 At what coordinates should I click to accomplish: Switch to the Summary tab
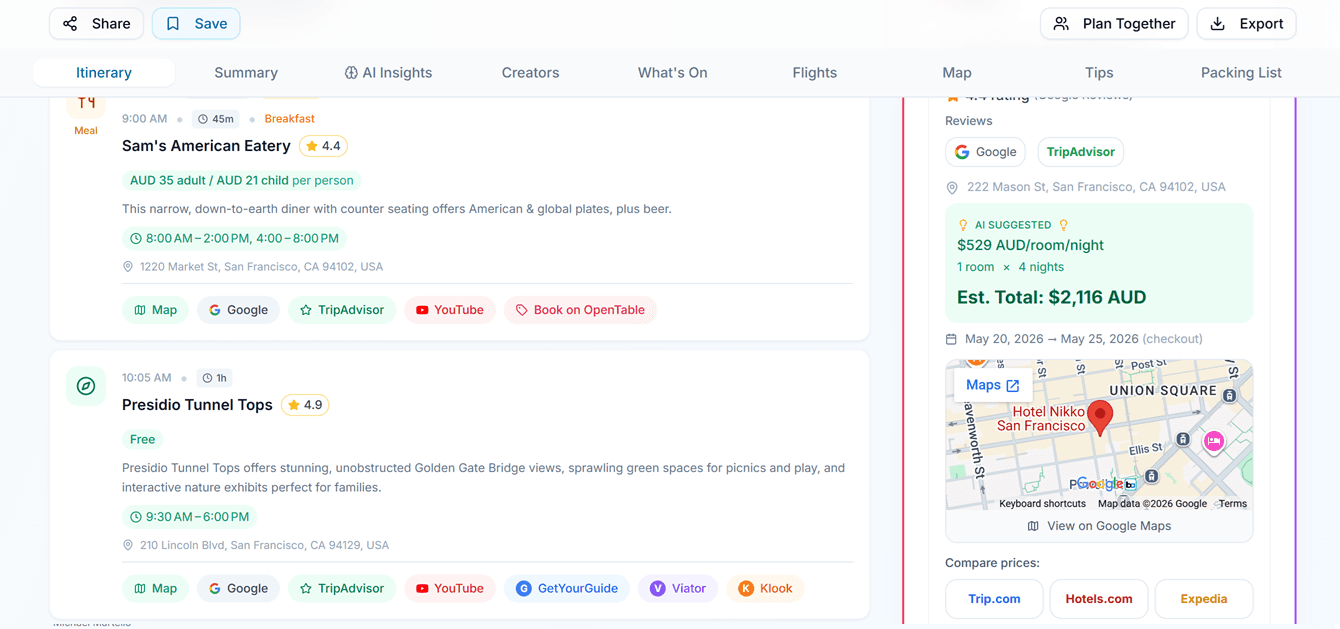[246, 72]
